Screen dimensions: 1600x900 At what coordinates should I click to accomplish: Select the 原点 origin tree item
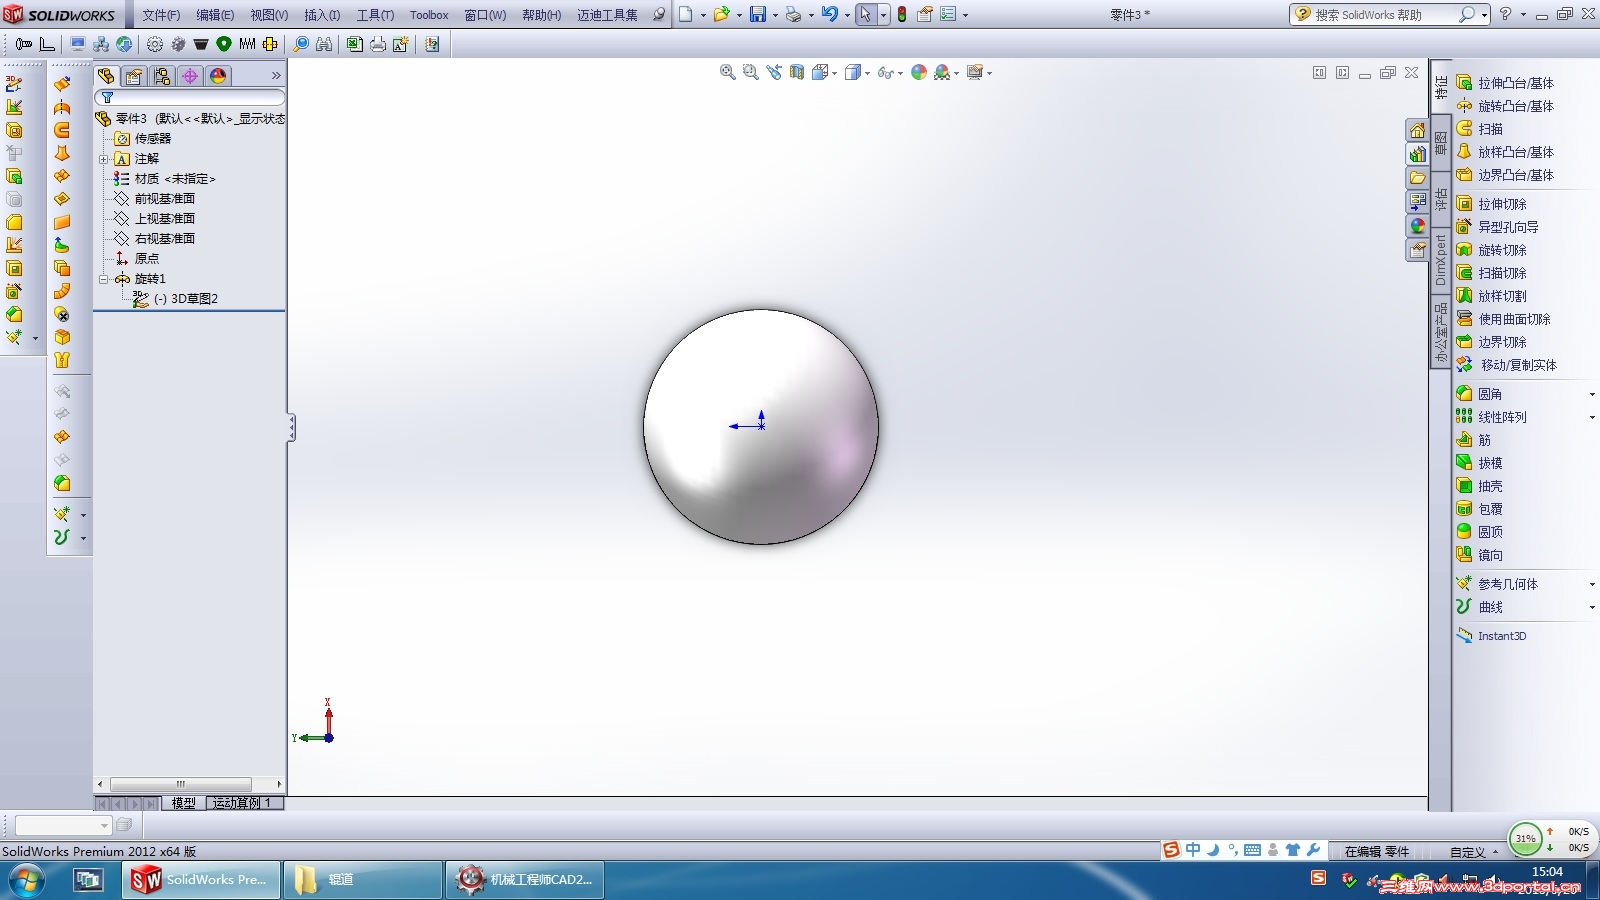click(x=147, y=259)
